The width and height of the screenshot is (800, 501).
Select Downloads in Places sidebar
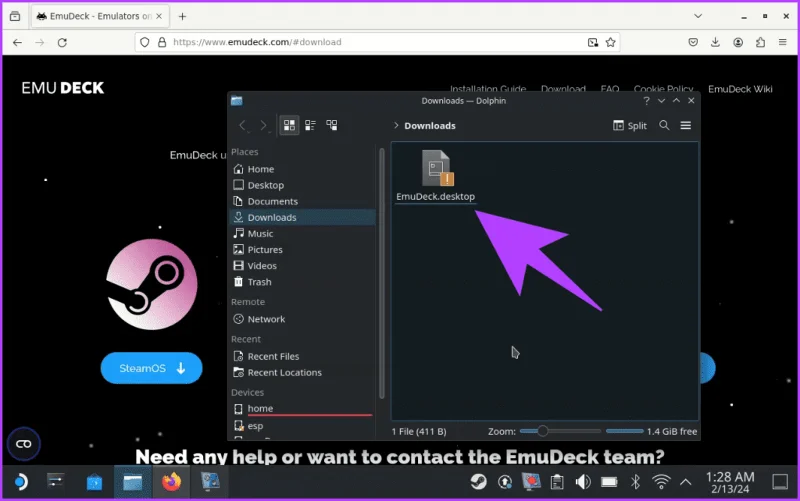pyautogui.click(x=303, y=217)
